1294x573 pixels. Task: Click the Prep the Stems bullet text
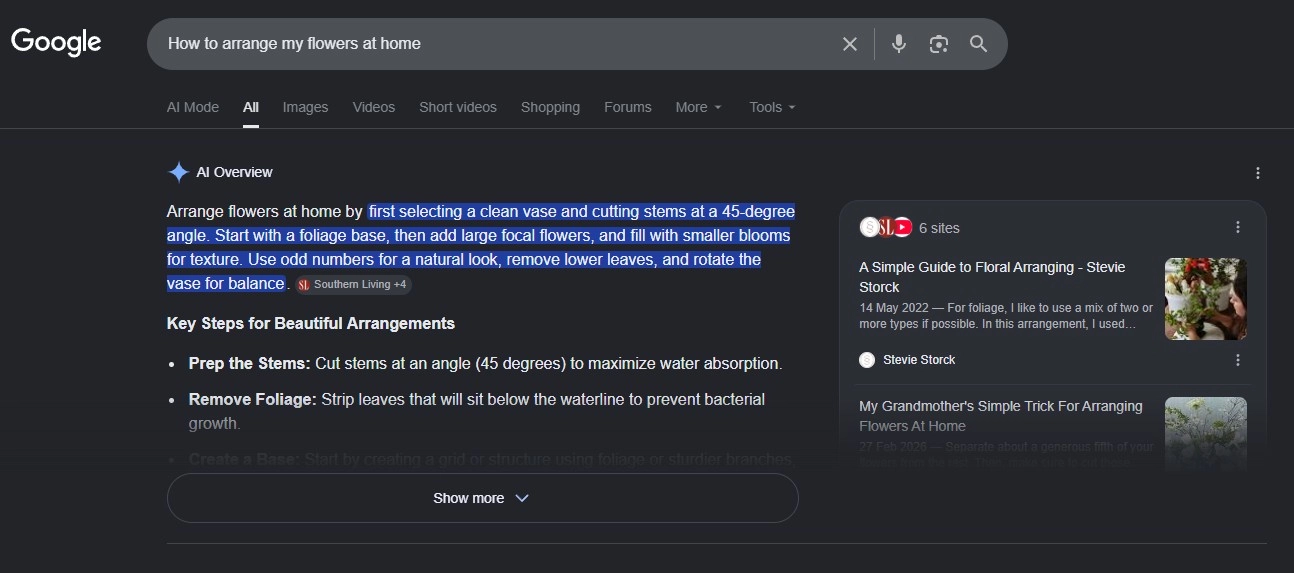pos(485,363)
